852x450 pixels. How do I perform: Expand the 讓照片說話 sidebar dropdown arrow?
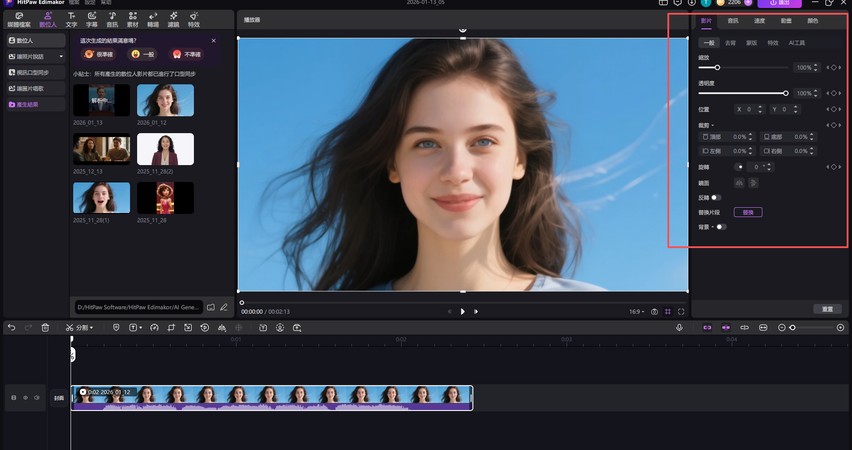point(61,57)
